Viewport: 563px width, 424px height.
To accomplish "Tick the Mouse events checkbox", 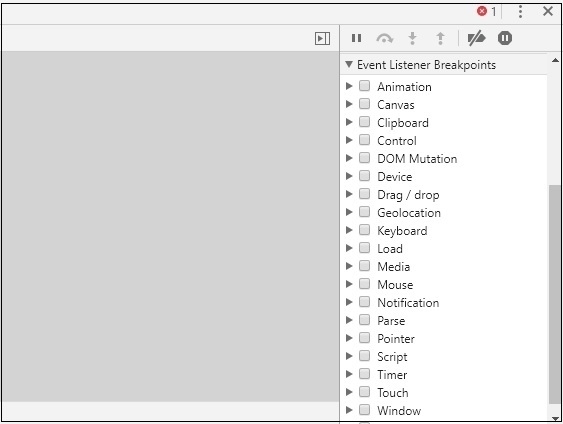I will coord(364,284).
